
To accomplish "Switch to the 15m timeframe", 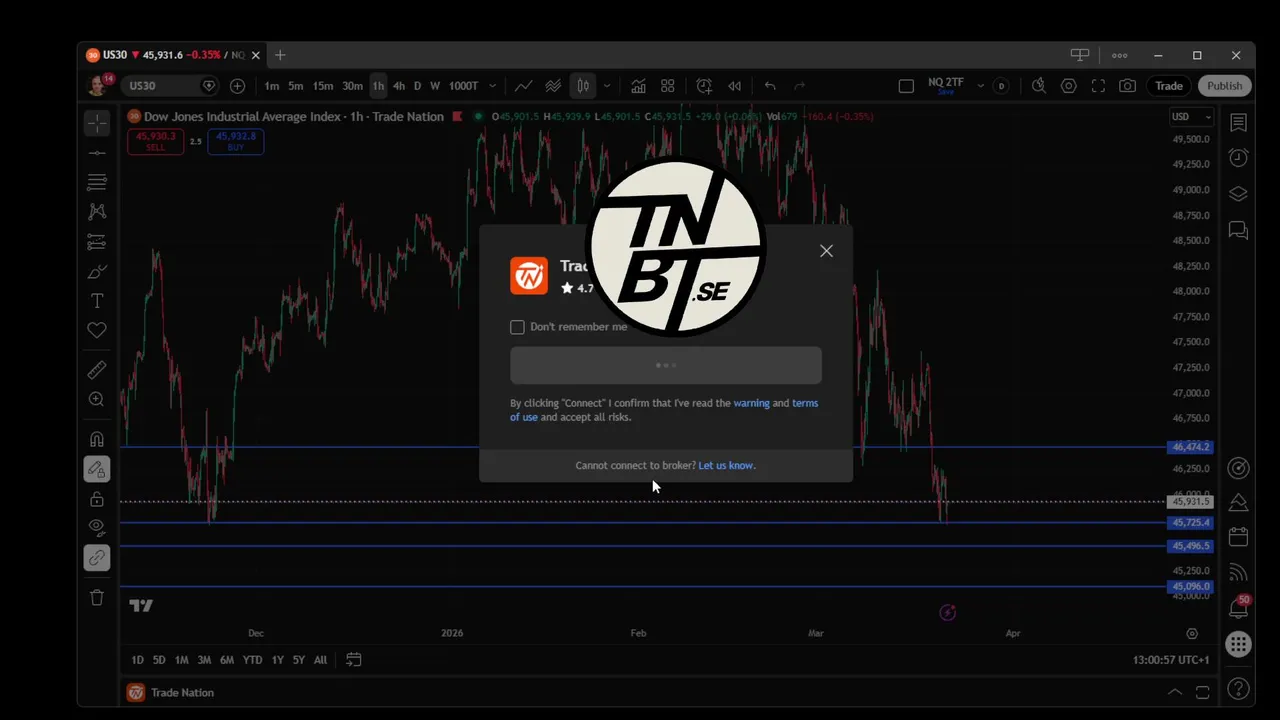I will (323, 86).
